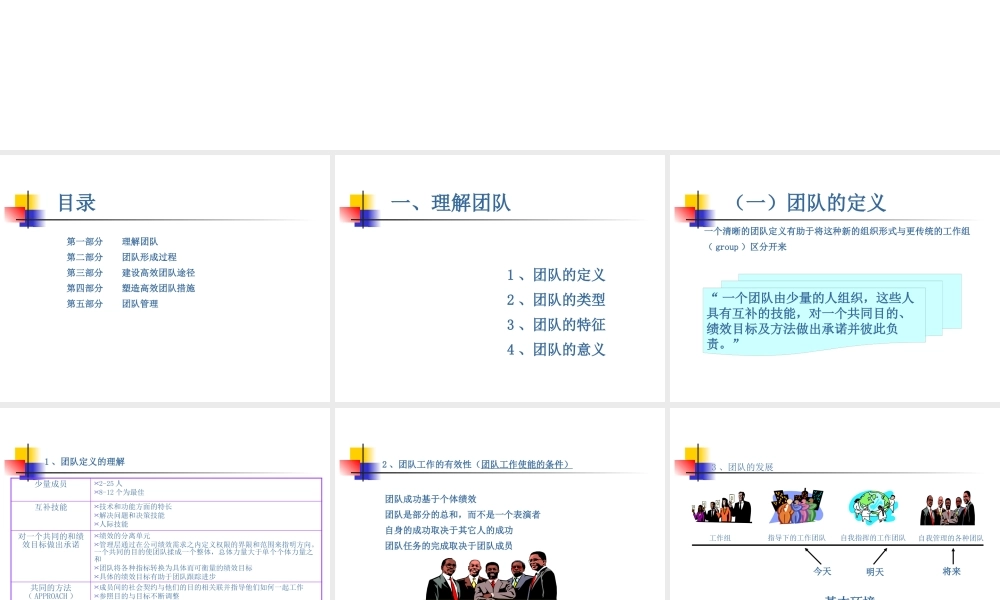Click the globe clipart above 自我指挥的工作团队
1000x600 pixels.
pos(872,507)
